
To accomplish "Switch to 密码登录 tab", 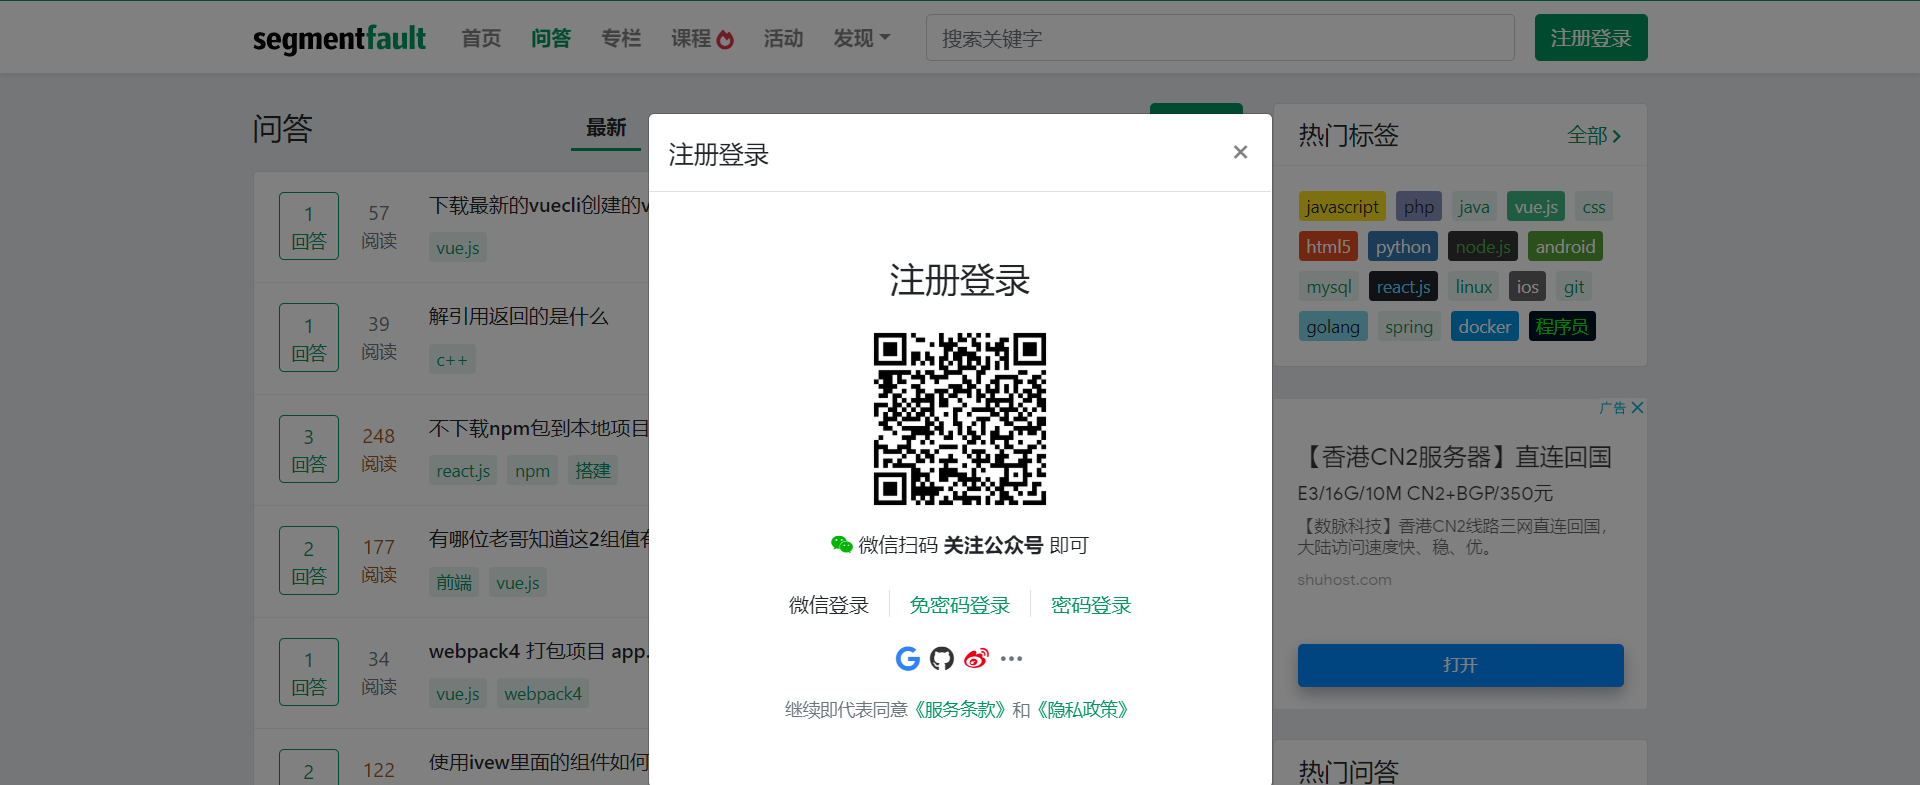I will coord(1091,605).
